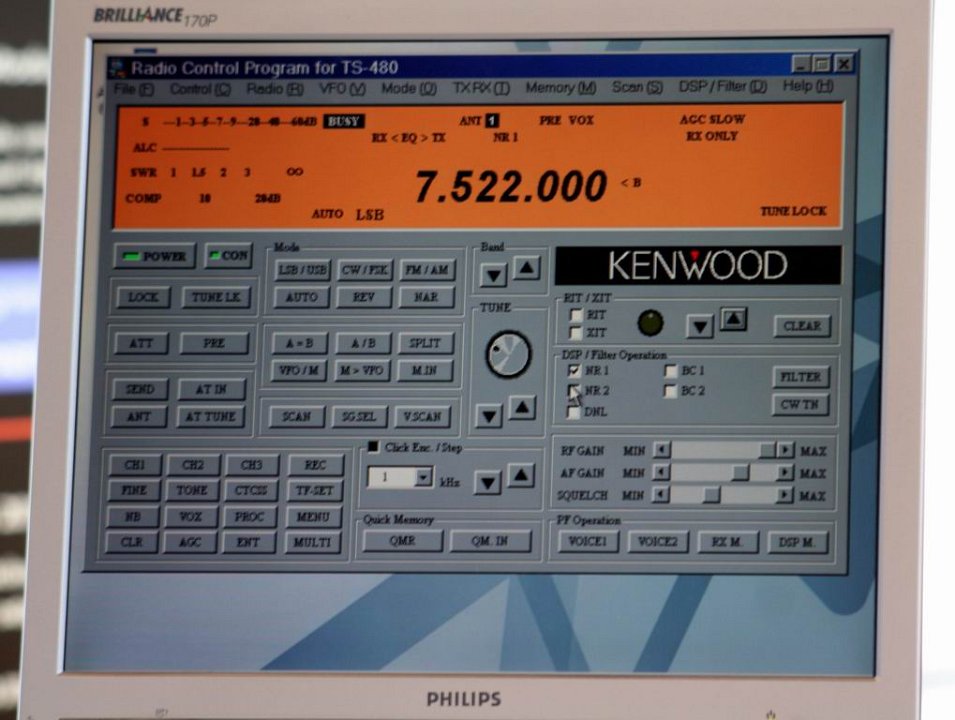Open the Help menu

(808, 86)
